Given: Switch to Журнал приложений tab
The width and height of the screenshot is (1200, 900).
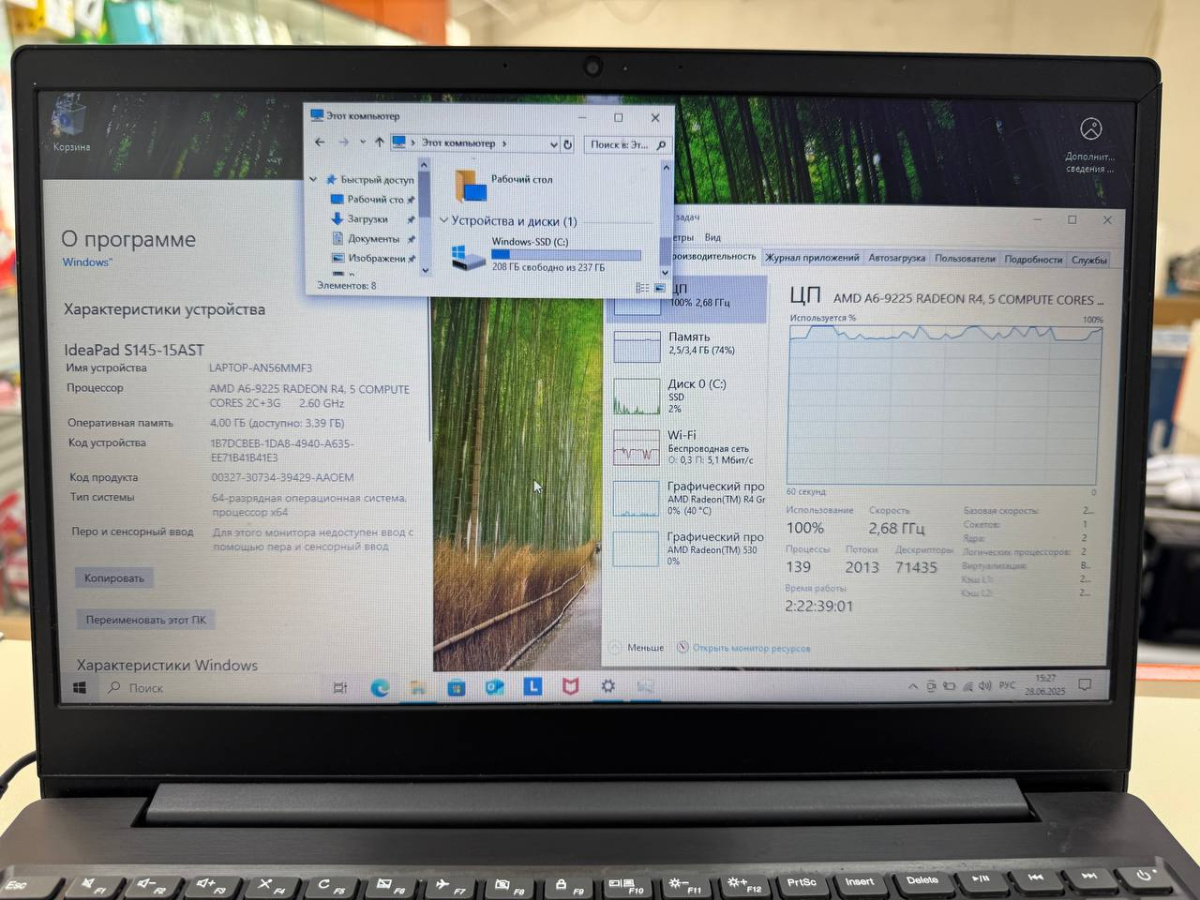Looking at the screenshot, I should (813, 258).
